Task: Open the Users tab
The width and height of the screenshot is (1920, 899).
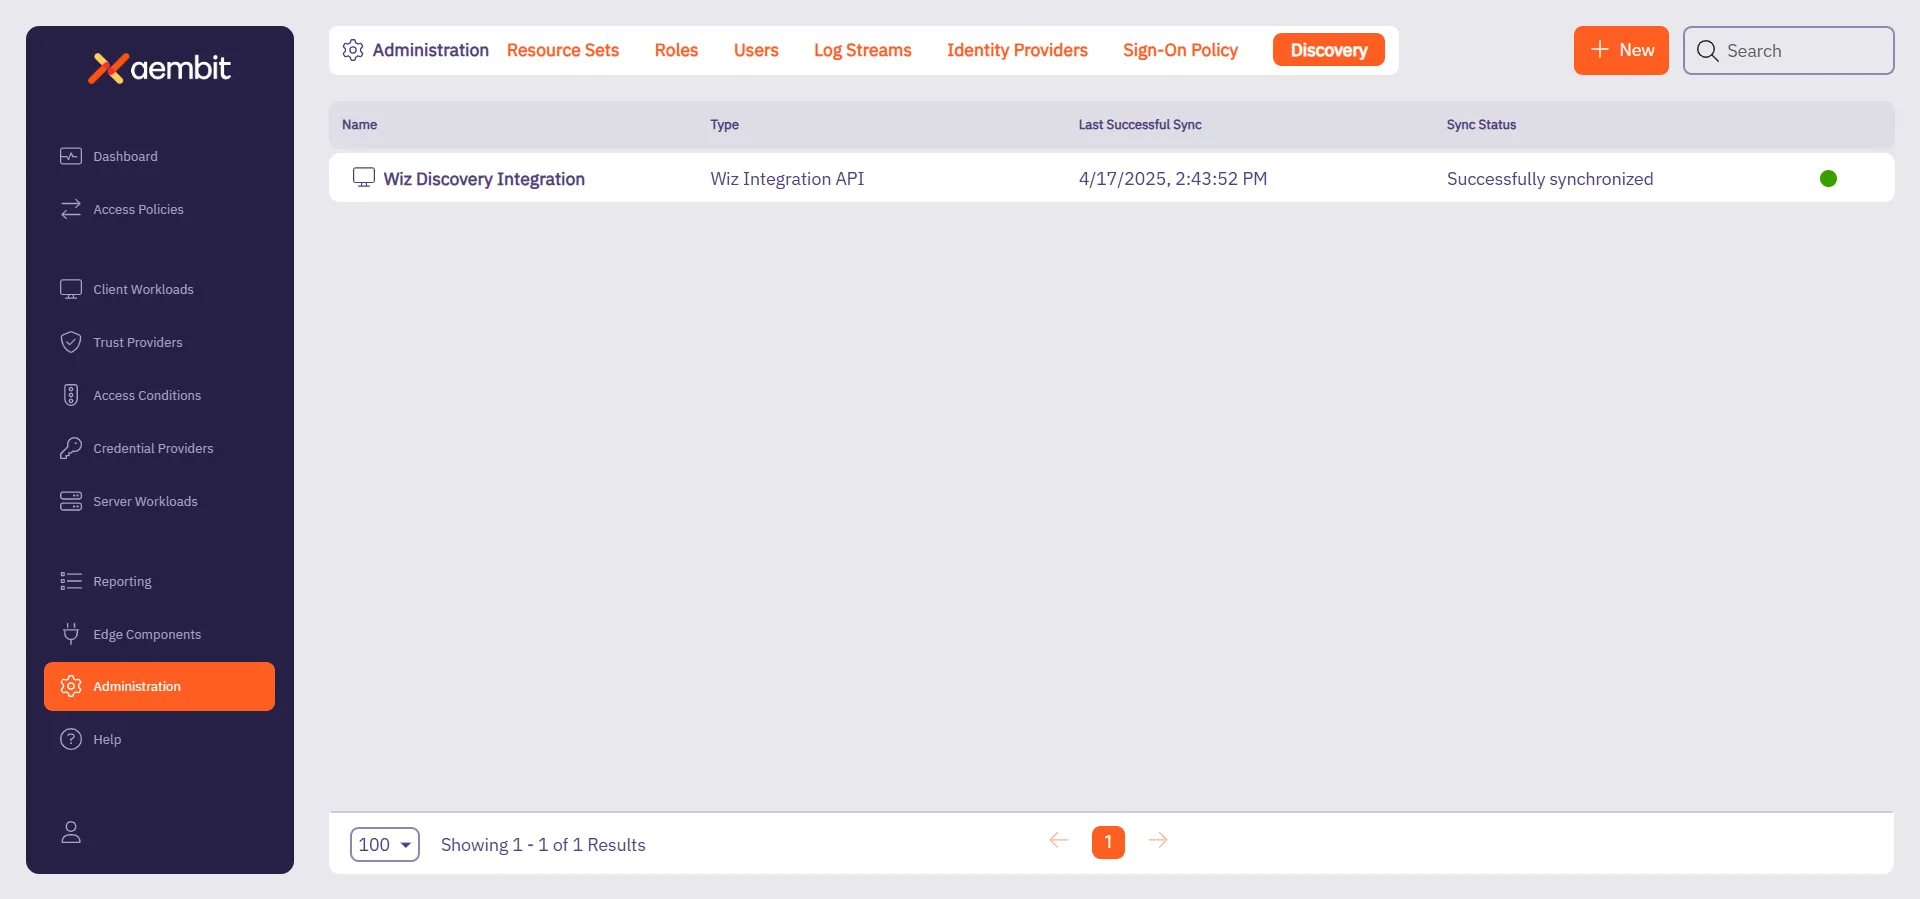Action: point(756,50)
